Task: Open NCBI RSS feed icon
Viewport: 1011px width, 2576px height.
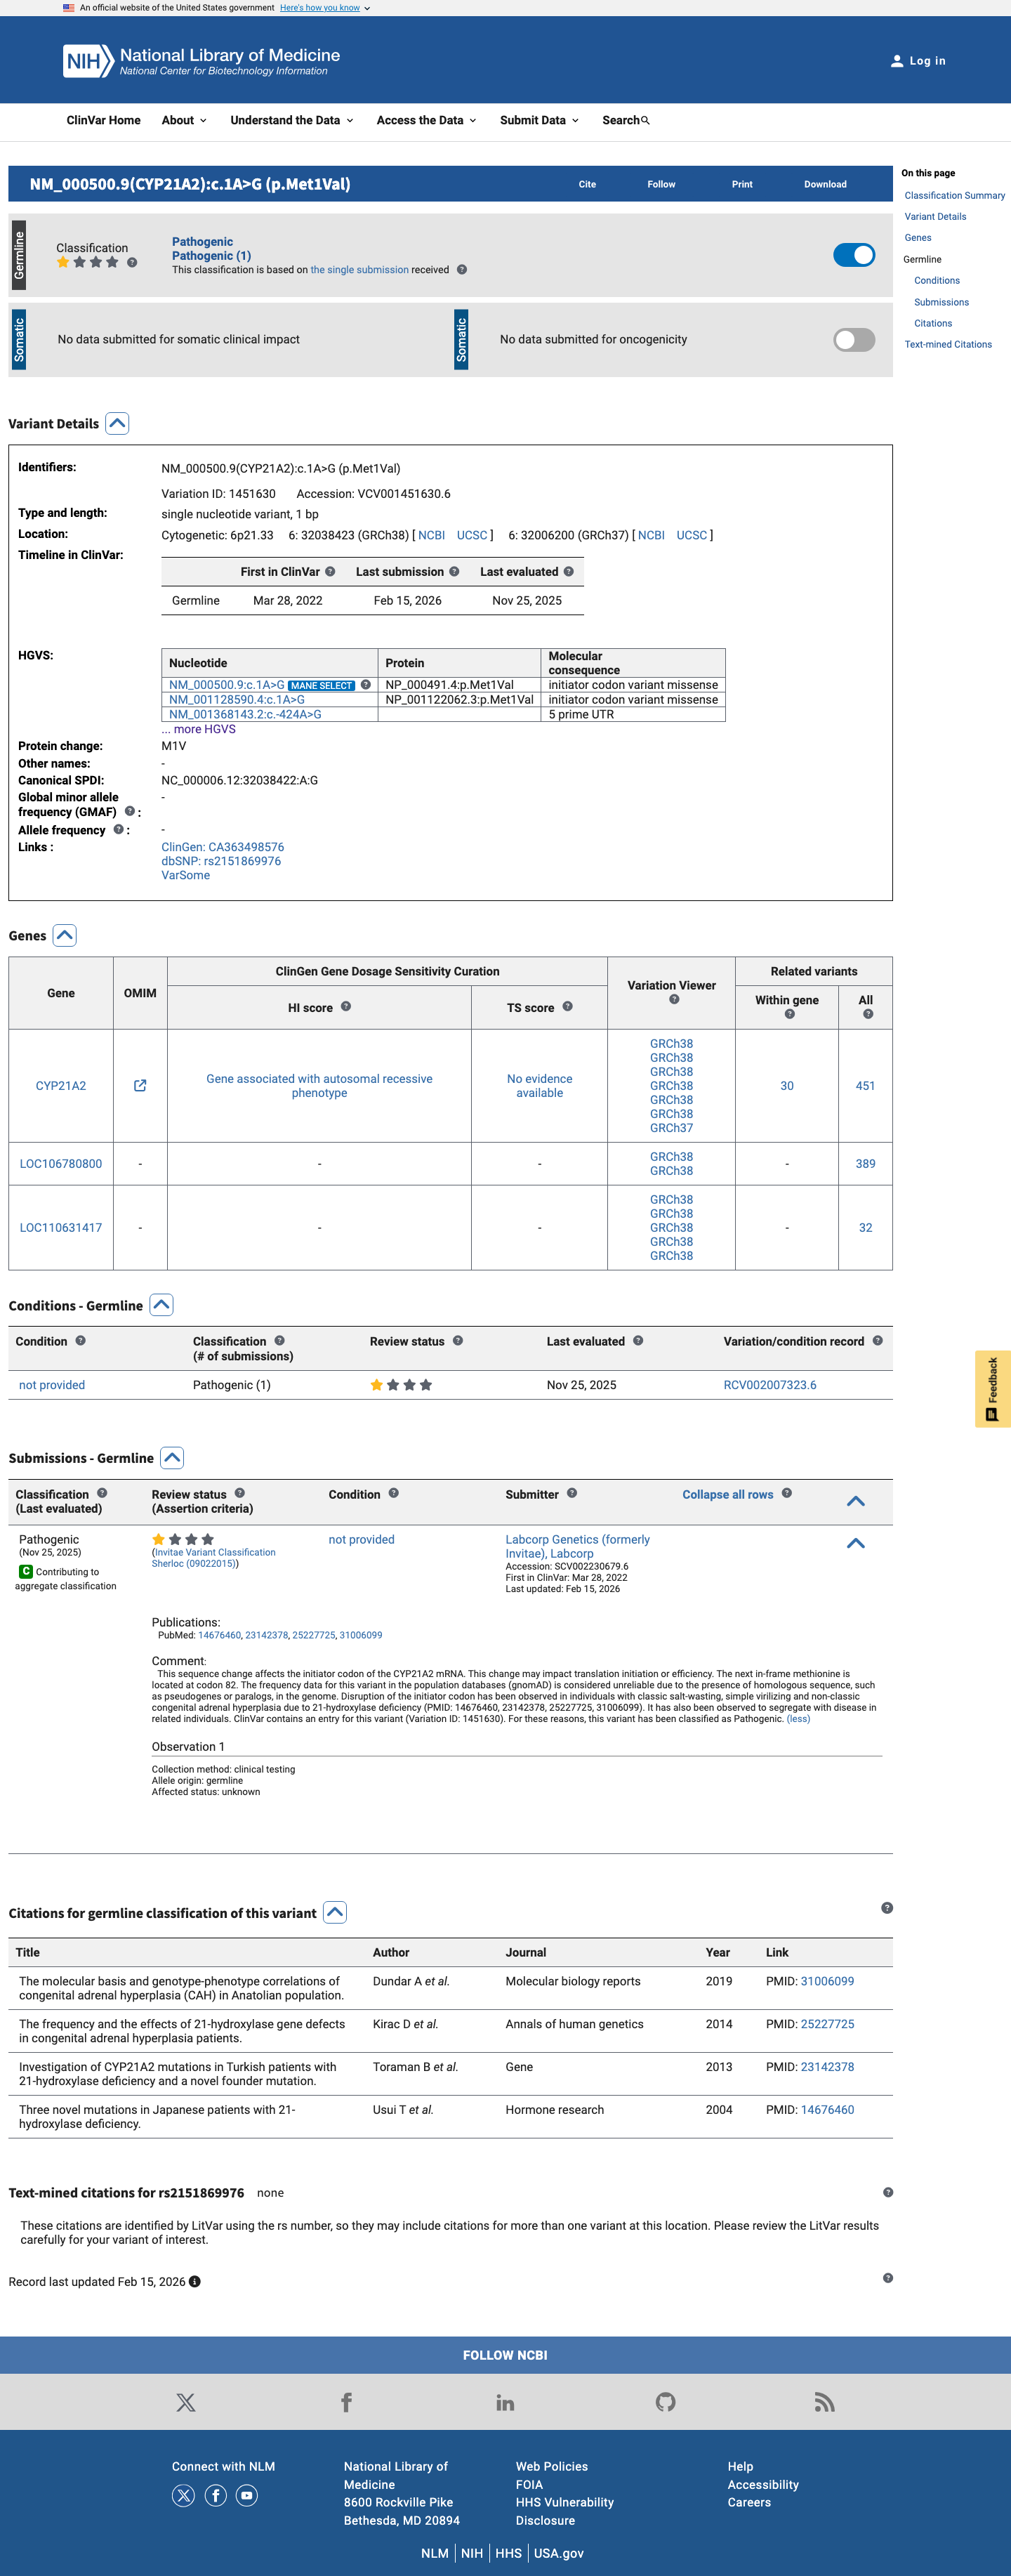Action: click(x=824, y=2403)
